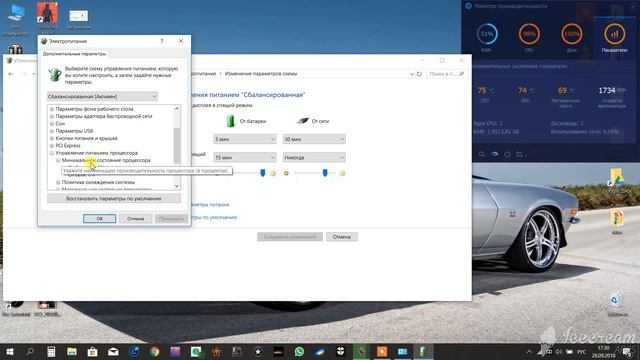640x360 pixels.
Task: Click the advanced power settings link
Action: tap(210, 204)
